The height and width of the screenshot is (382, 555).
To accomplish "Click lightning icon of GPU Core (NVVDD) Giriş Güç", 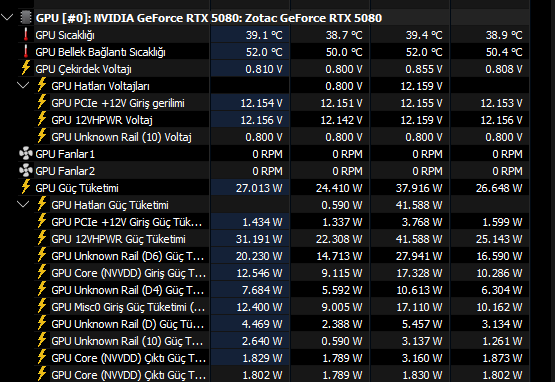I will [42, 272].
